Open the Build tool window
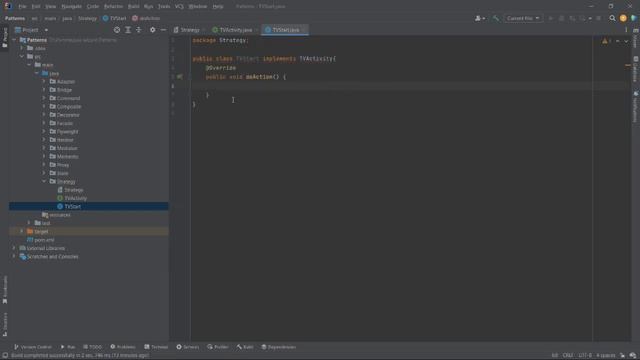640x360 pixels. [x=245, y=347]
